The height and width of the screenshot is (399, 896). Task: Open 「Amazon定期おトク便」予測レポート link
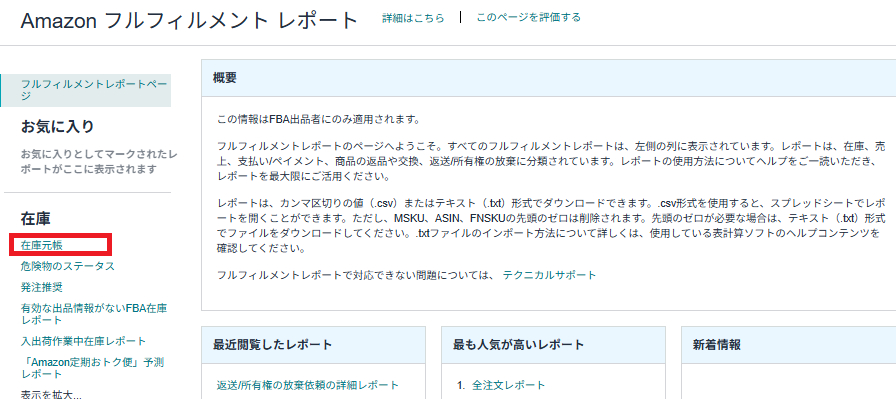93,368
